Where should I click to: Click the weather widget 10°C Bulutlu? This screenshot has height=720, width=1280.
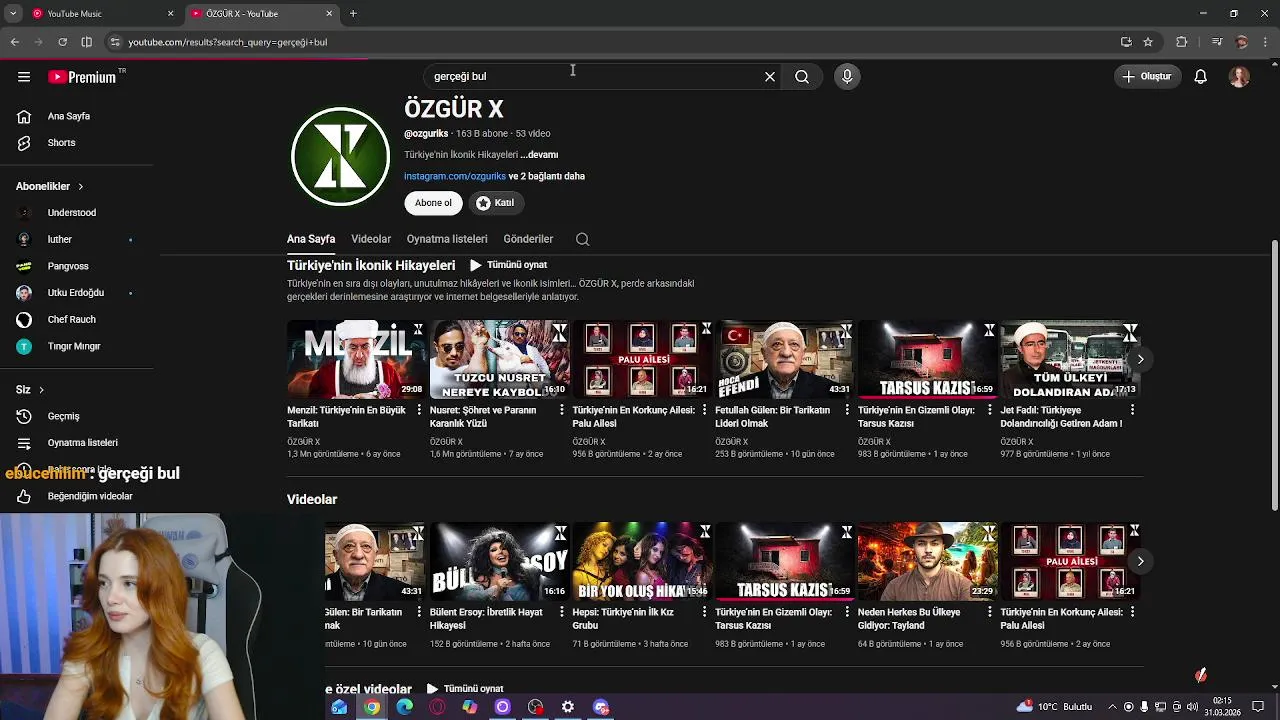pos(1057,707)
